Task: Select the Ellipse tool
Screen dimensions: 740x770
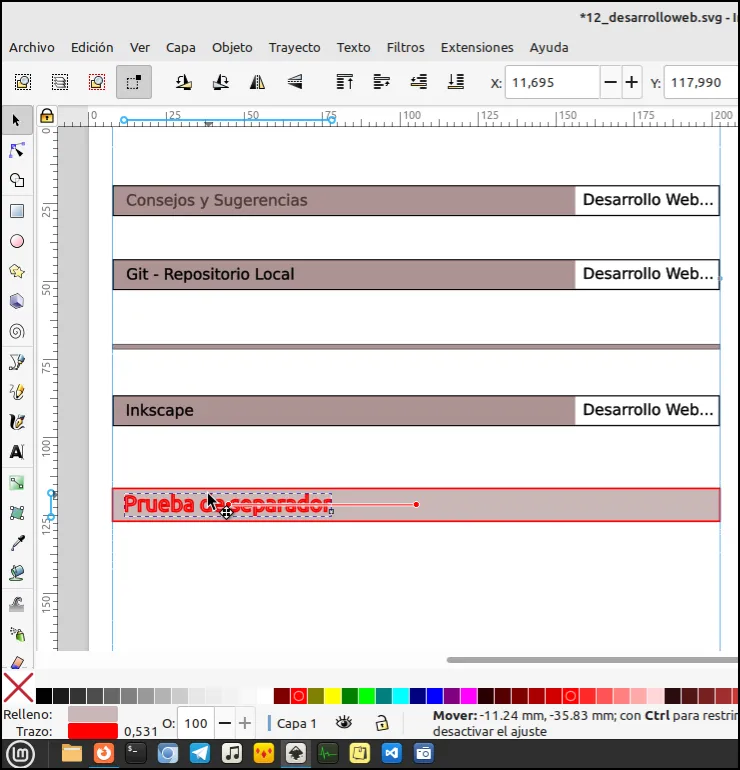Action: pos(17,241)
